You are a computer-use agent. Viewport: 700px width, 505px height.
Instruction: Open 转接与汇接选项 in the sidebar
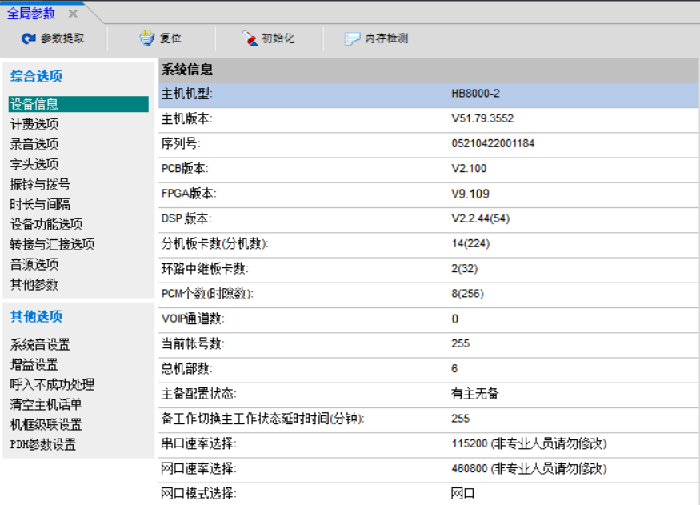coord(52,244)
